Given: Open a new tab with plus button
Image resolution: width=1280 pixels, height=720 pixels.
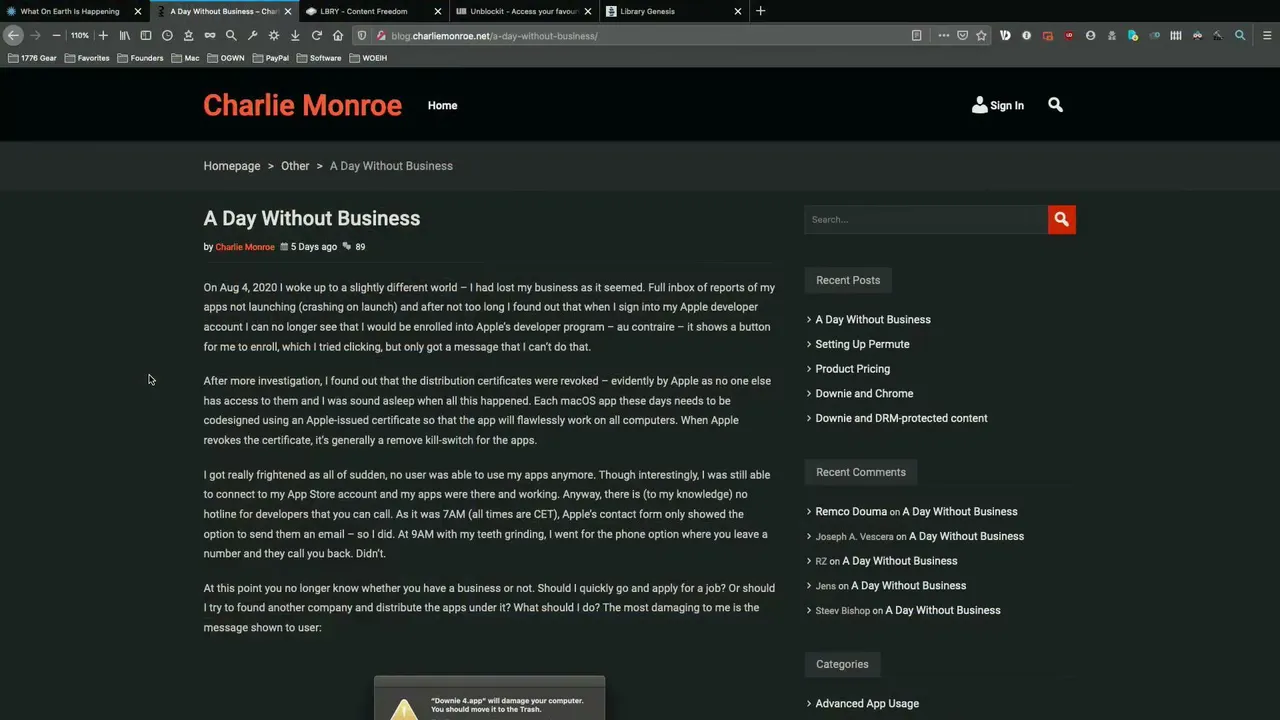Looking at the screenshot, I should coord(760,11).
